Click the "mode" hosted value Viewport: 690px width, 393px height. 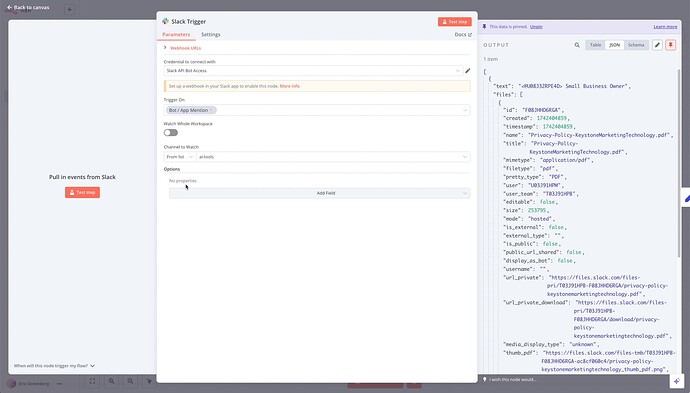(x=540, y=219)
